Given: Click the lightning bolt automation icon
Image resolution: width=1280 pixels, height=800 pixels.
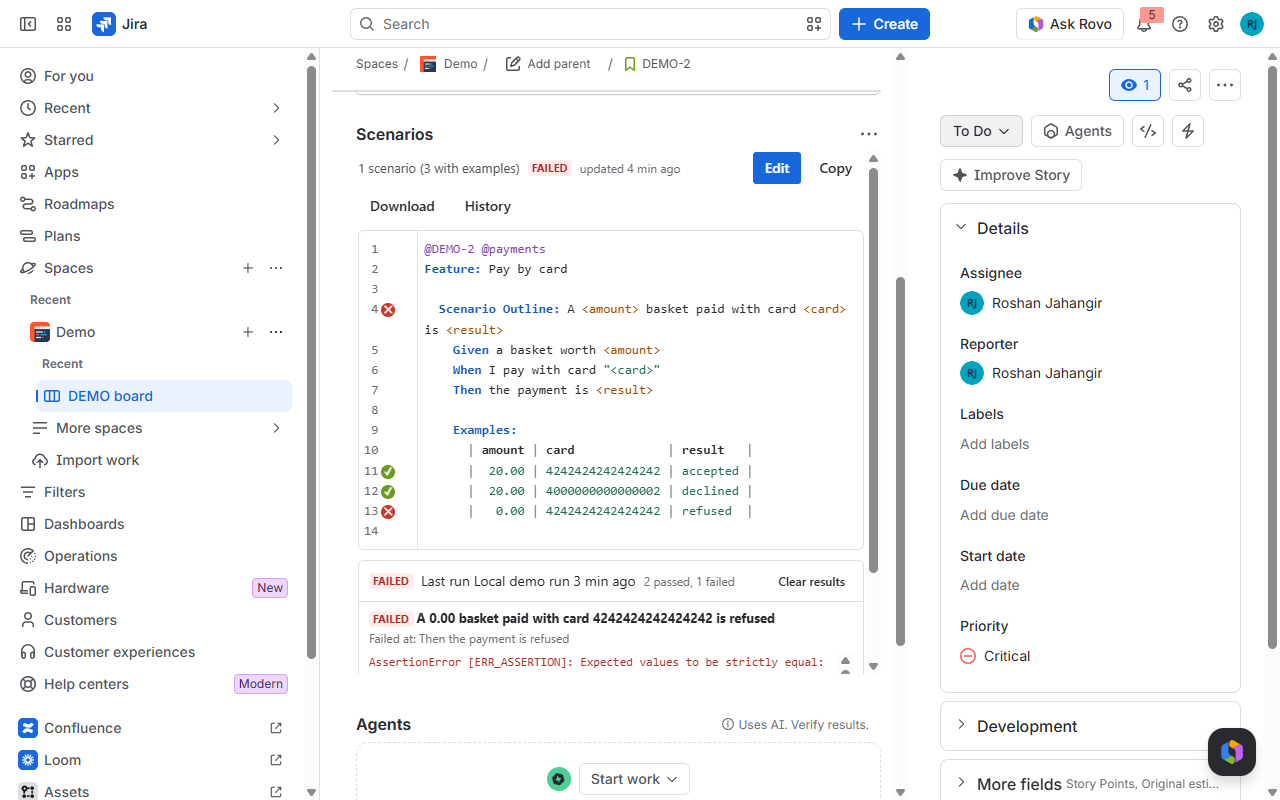Looking at the screenshot, I should point(1188,131).
